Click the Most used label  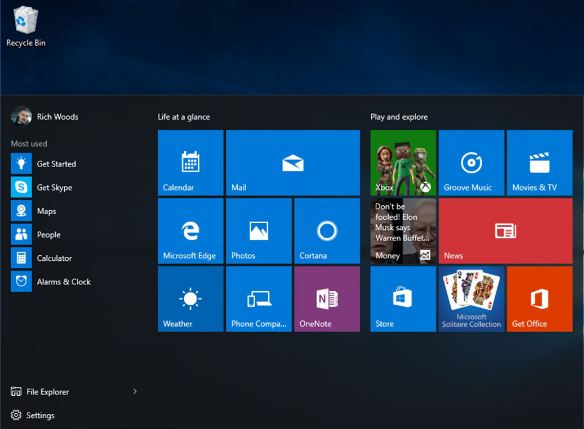coord(29,143)
